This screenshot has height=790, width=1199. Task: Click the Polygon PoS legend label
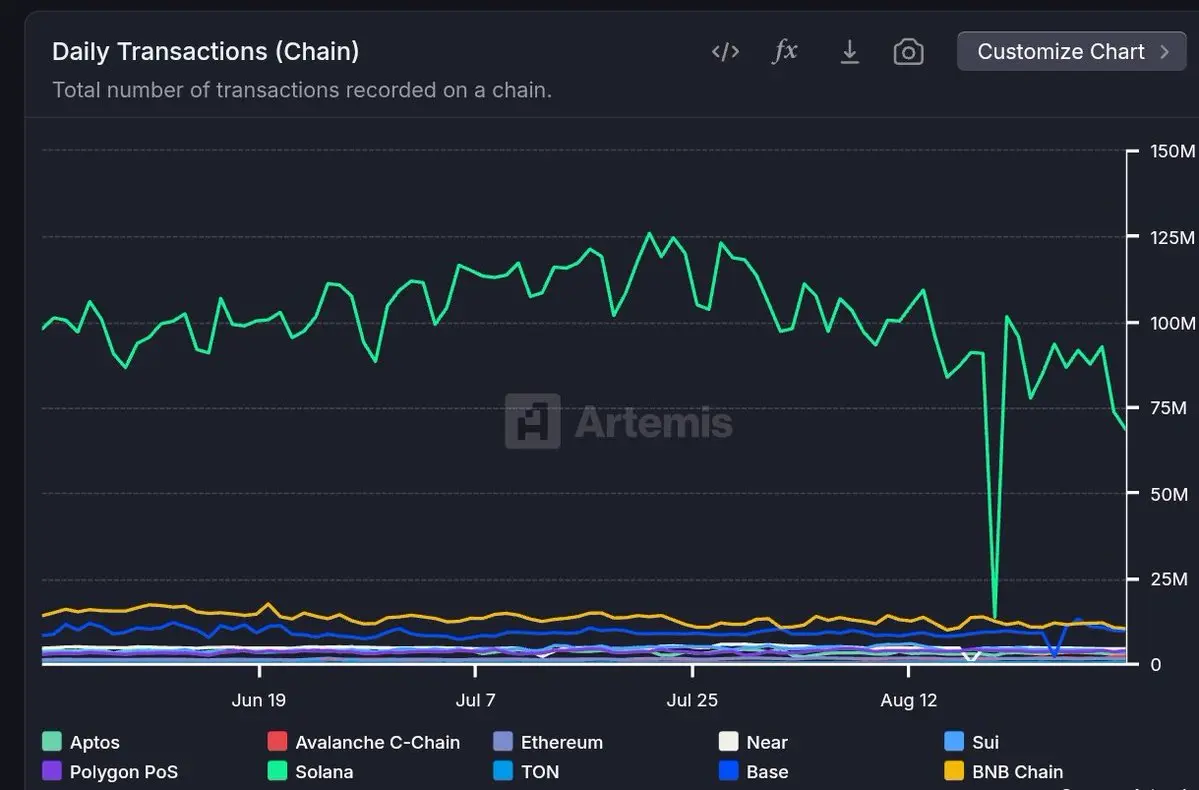tap(124, 772)
